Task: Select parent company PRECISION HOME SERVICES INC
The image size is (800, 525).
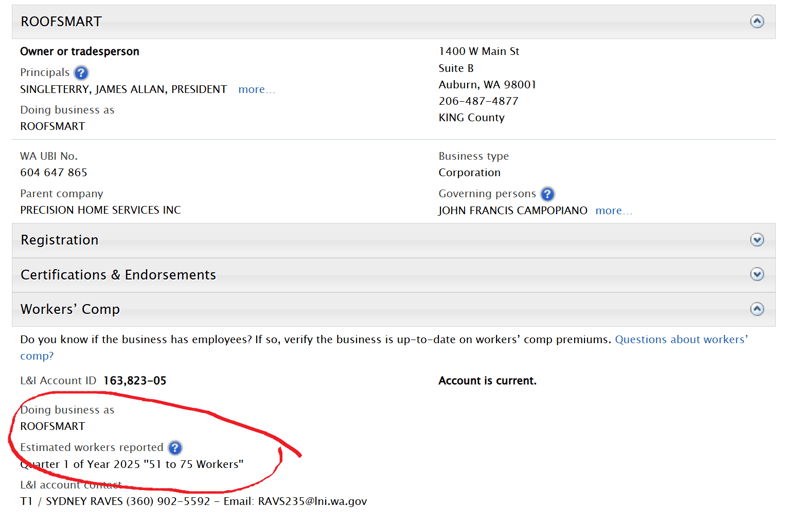Action: [x=101, y=210]
